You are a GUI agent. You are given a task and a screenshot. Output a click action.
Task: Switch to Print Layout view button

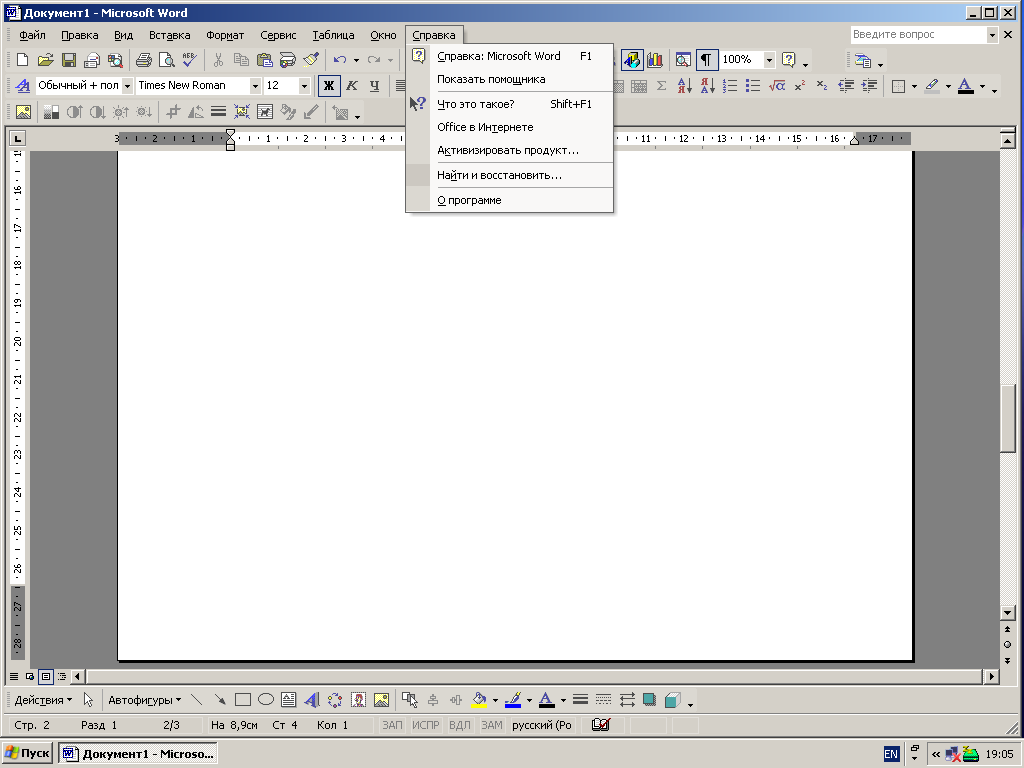click(45, 677)
